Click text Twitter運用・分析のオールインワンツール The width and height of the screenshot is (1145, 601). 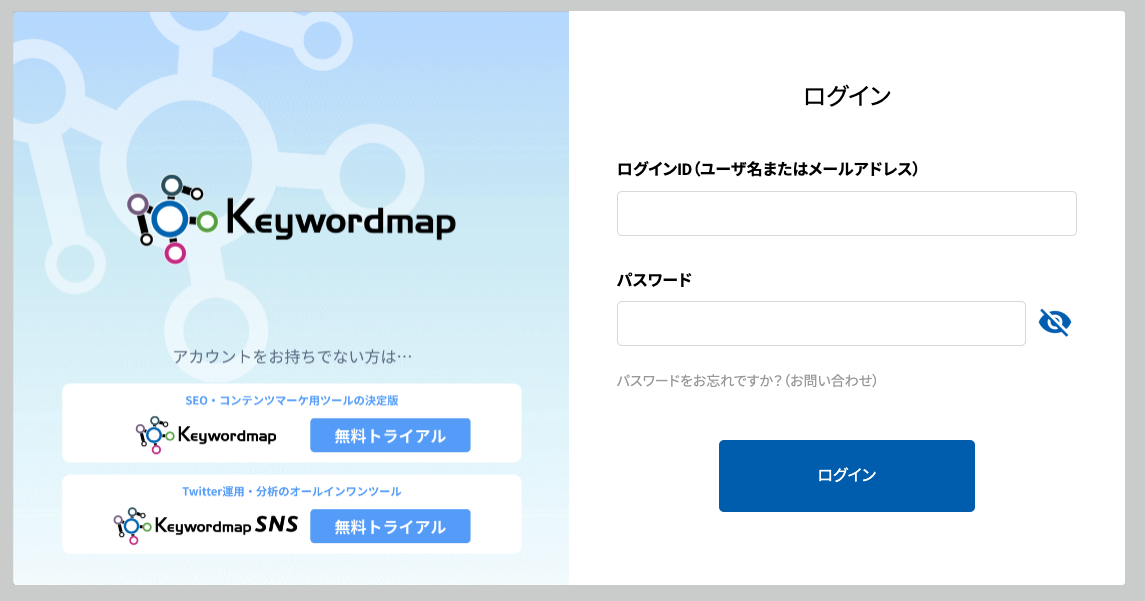click(x=291, y=491)
